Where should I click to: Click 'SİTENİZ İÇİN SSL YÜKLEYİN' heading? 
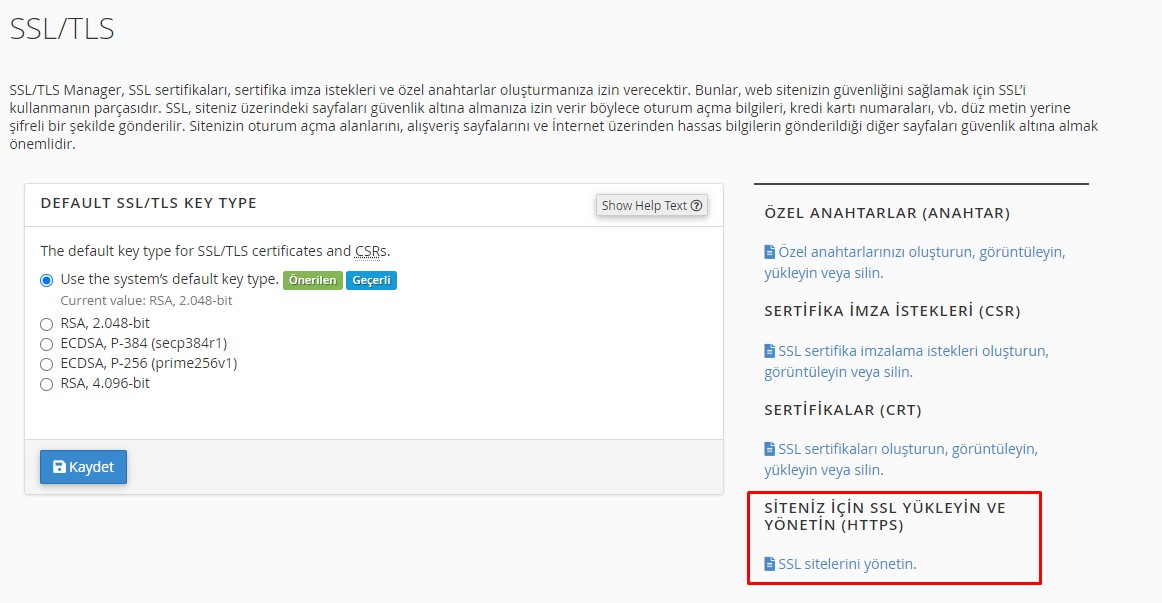[885, 516]
